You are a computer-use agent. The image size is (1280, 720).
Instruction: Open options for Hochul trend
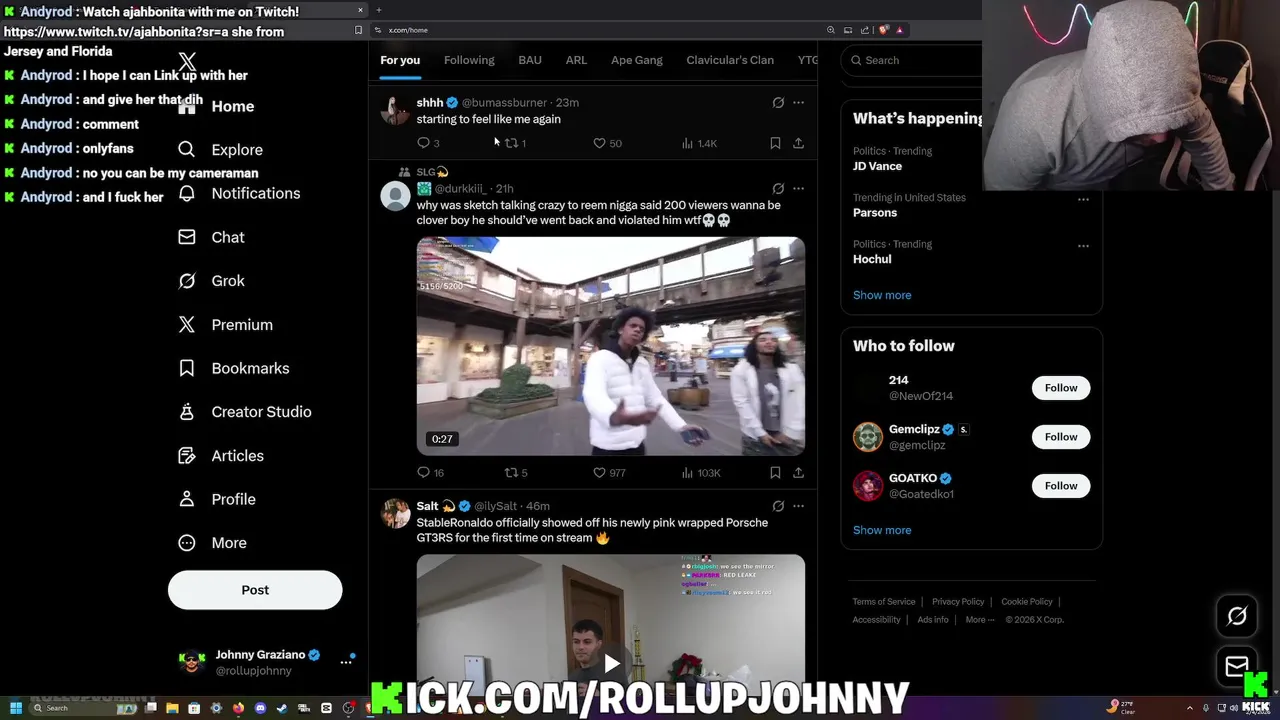[x=1083, y=245]
